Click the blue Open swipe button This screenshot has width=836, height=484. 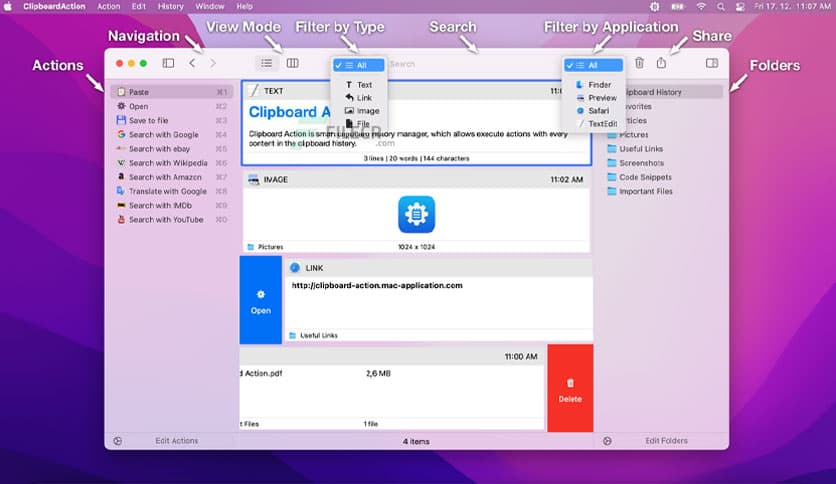pos(261,300)
